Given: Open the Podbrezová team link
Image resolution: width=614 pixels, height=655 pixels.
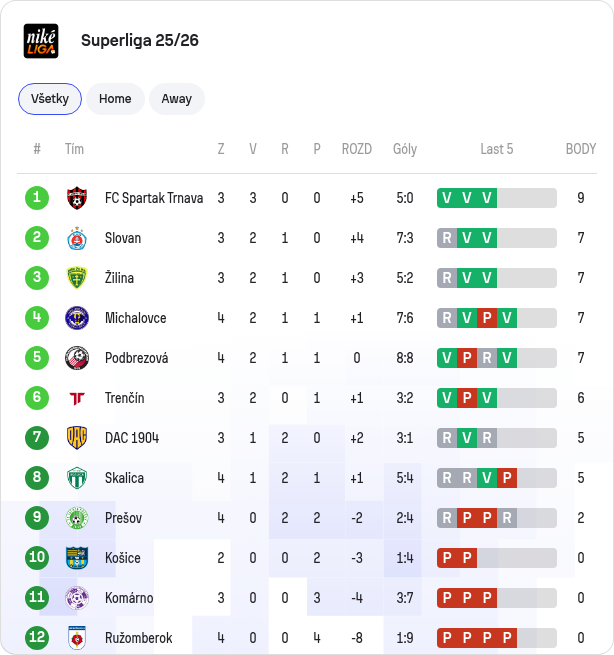Looking at the screenshot, I should pos(137,358).
